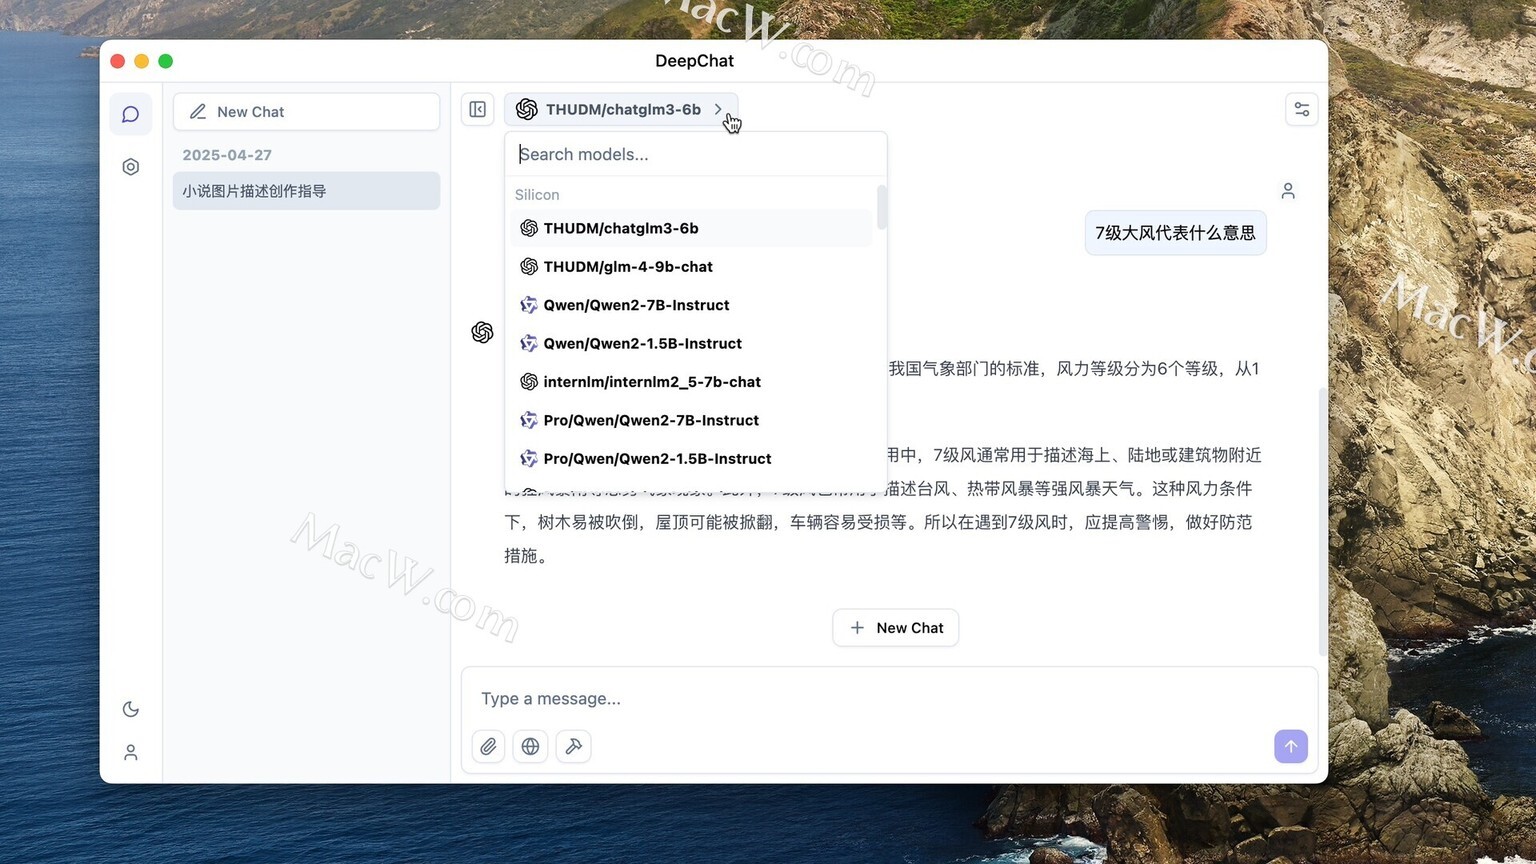Screen dimensions: 1536x864
Task: Open chat settings sliders icon
Action: click(x=1302, y=109)
